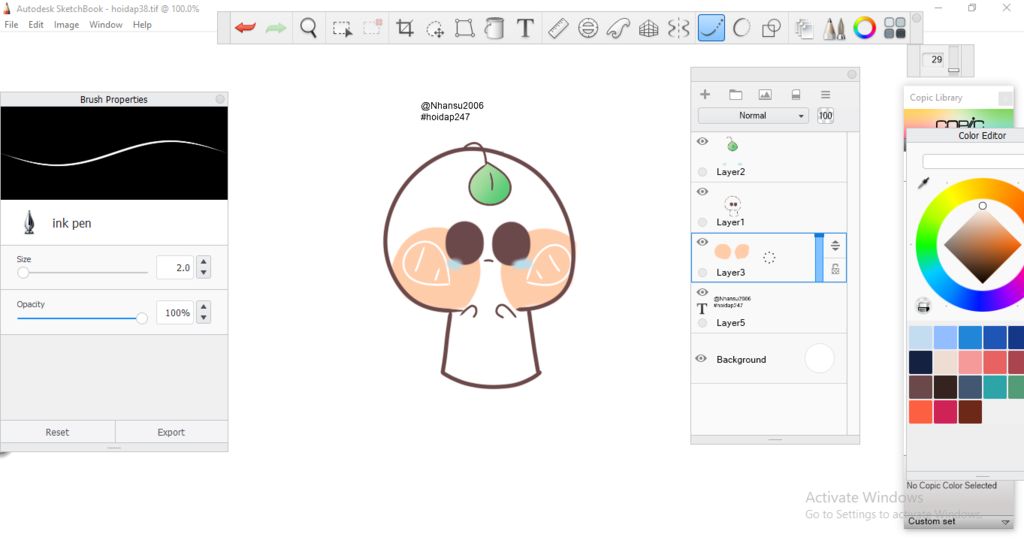Screen dimensions: 1024x543
Task: Pick color with the eyedropper icon
Action: click(x=923, y=183)
